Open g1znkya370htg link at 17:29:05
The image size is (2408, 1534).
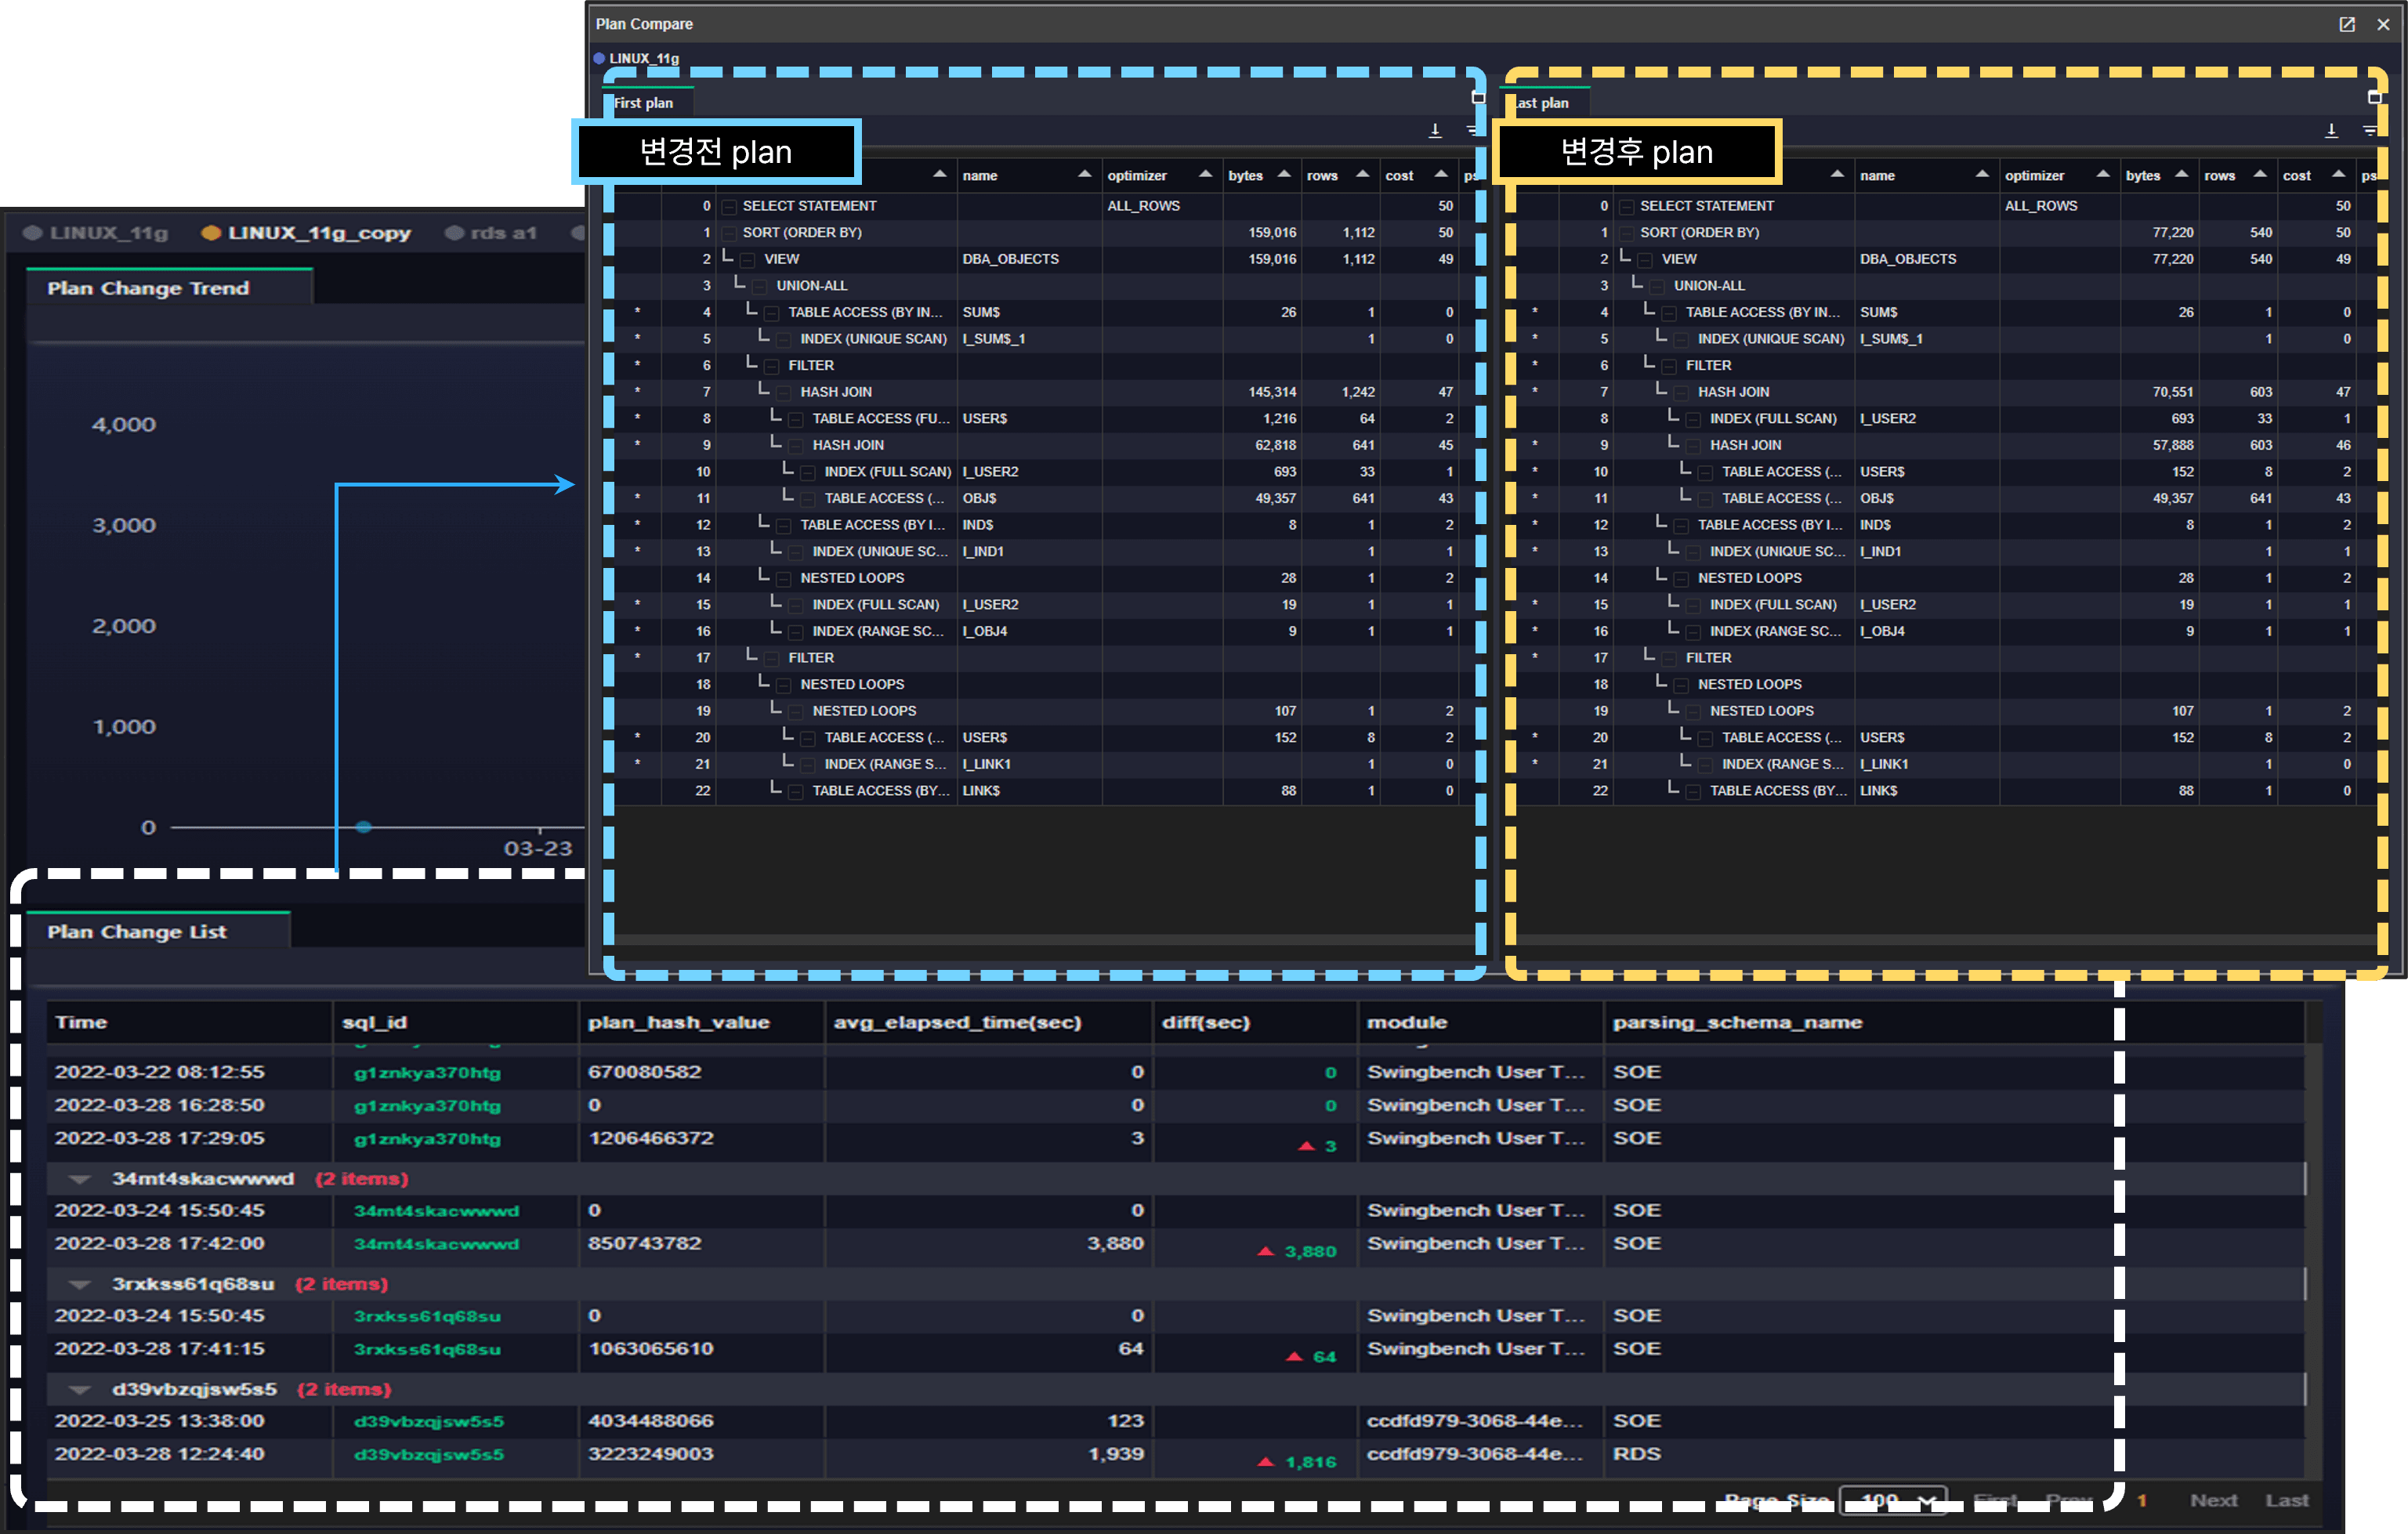pos(427,1139)
